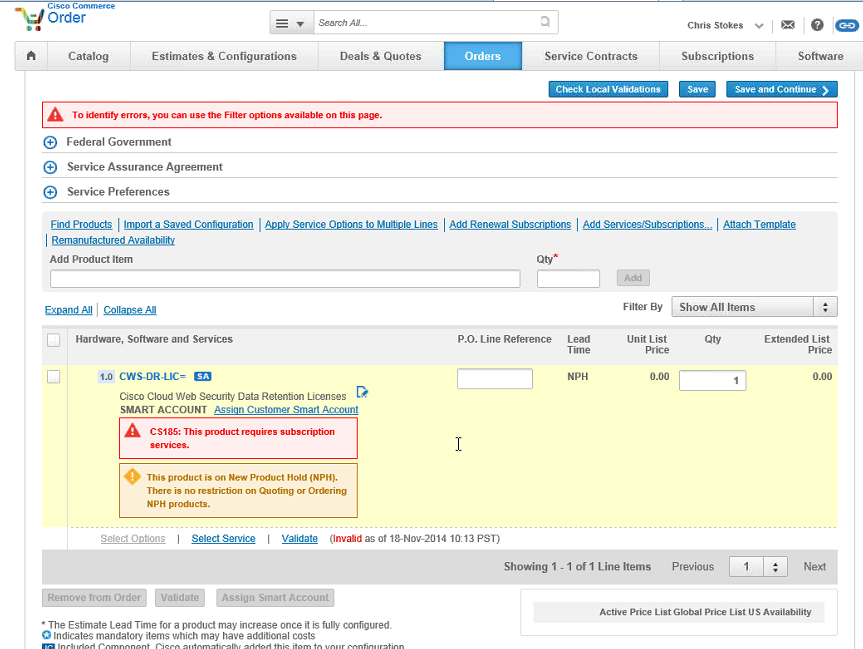863x649 pixels.
Task: Click Check Local Validations button
Action: click(608, 89)
